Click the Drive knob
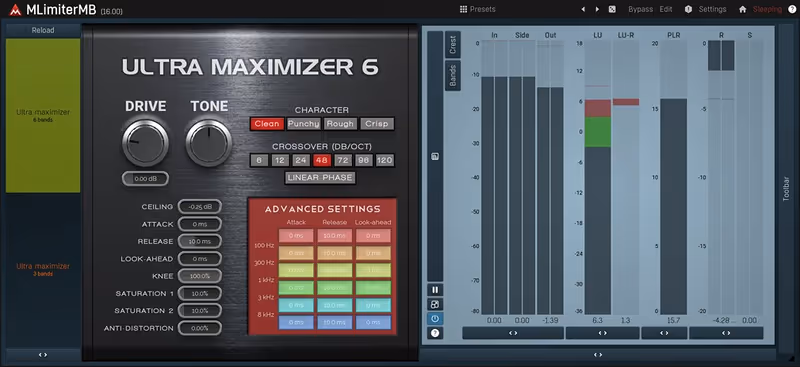Image resolution: width=800 pixels, height=367 pixels. point(145,143)
